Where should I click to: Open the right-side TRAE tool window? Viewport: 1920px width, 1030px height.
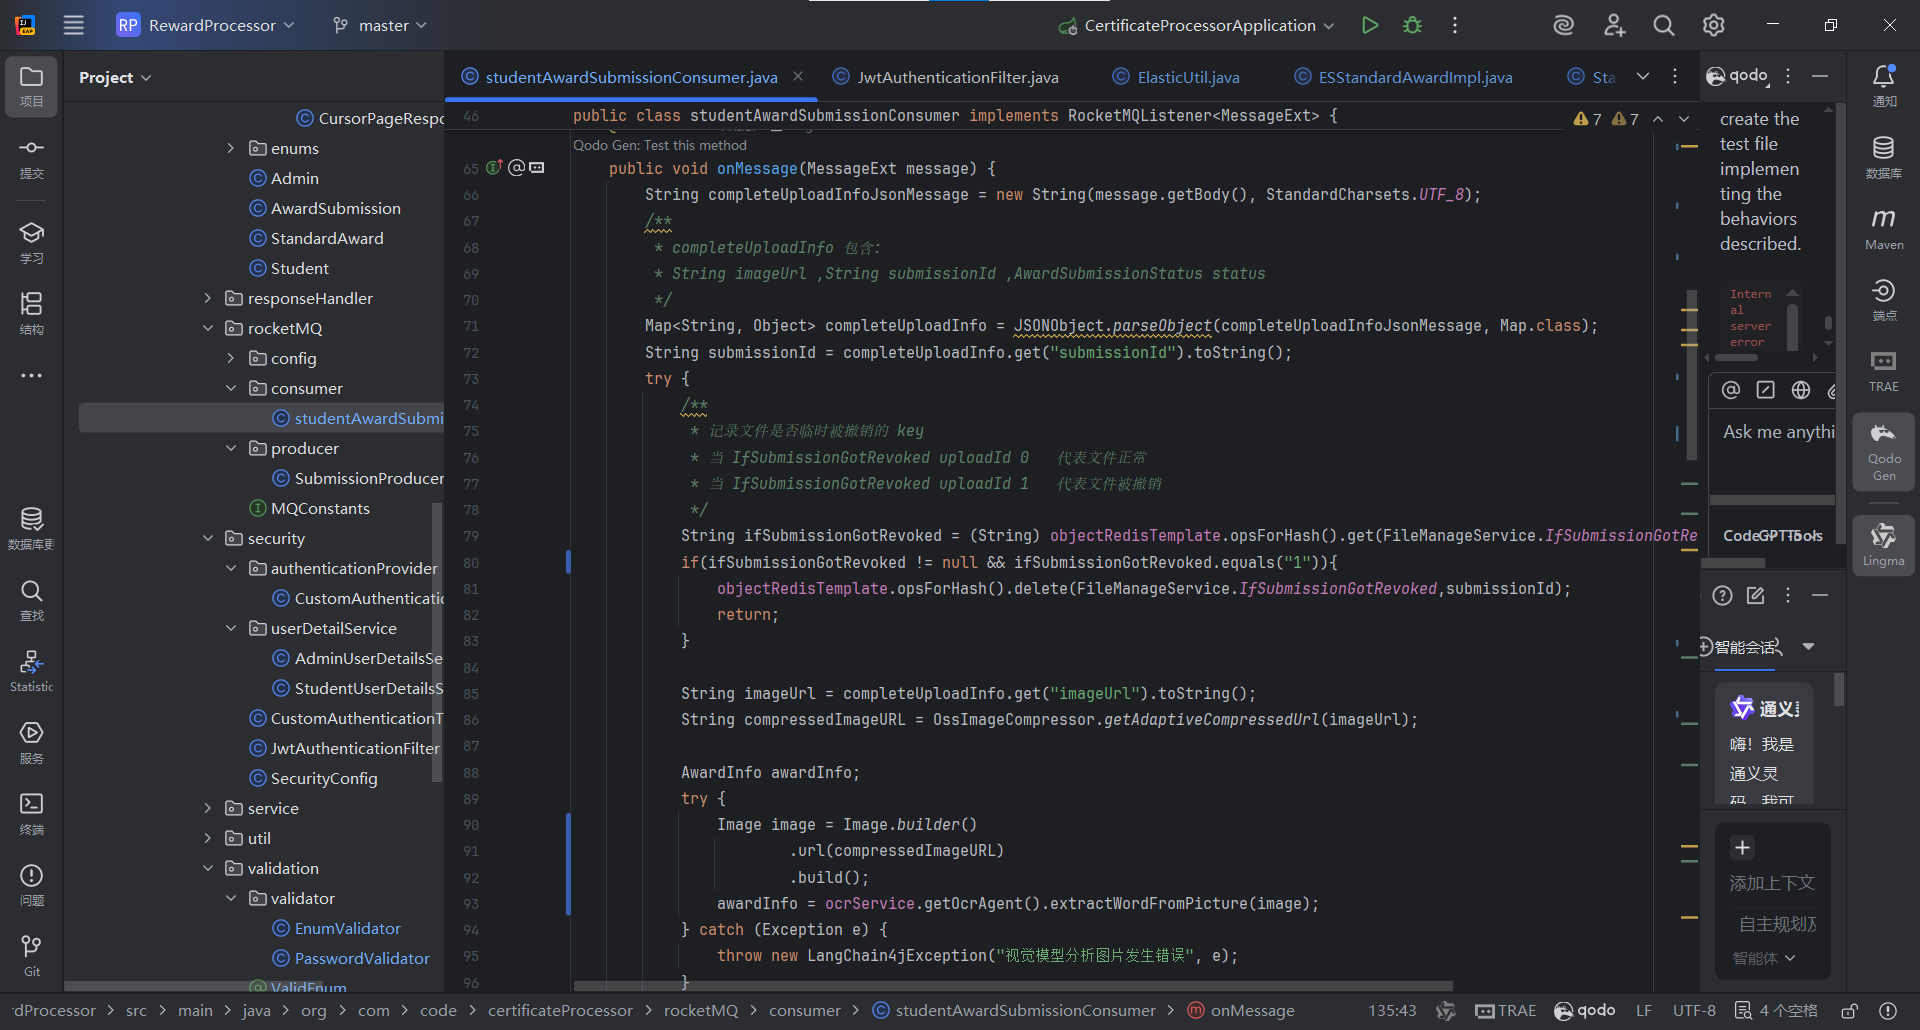tap(1884, 371)
